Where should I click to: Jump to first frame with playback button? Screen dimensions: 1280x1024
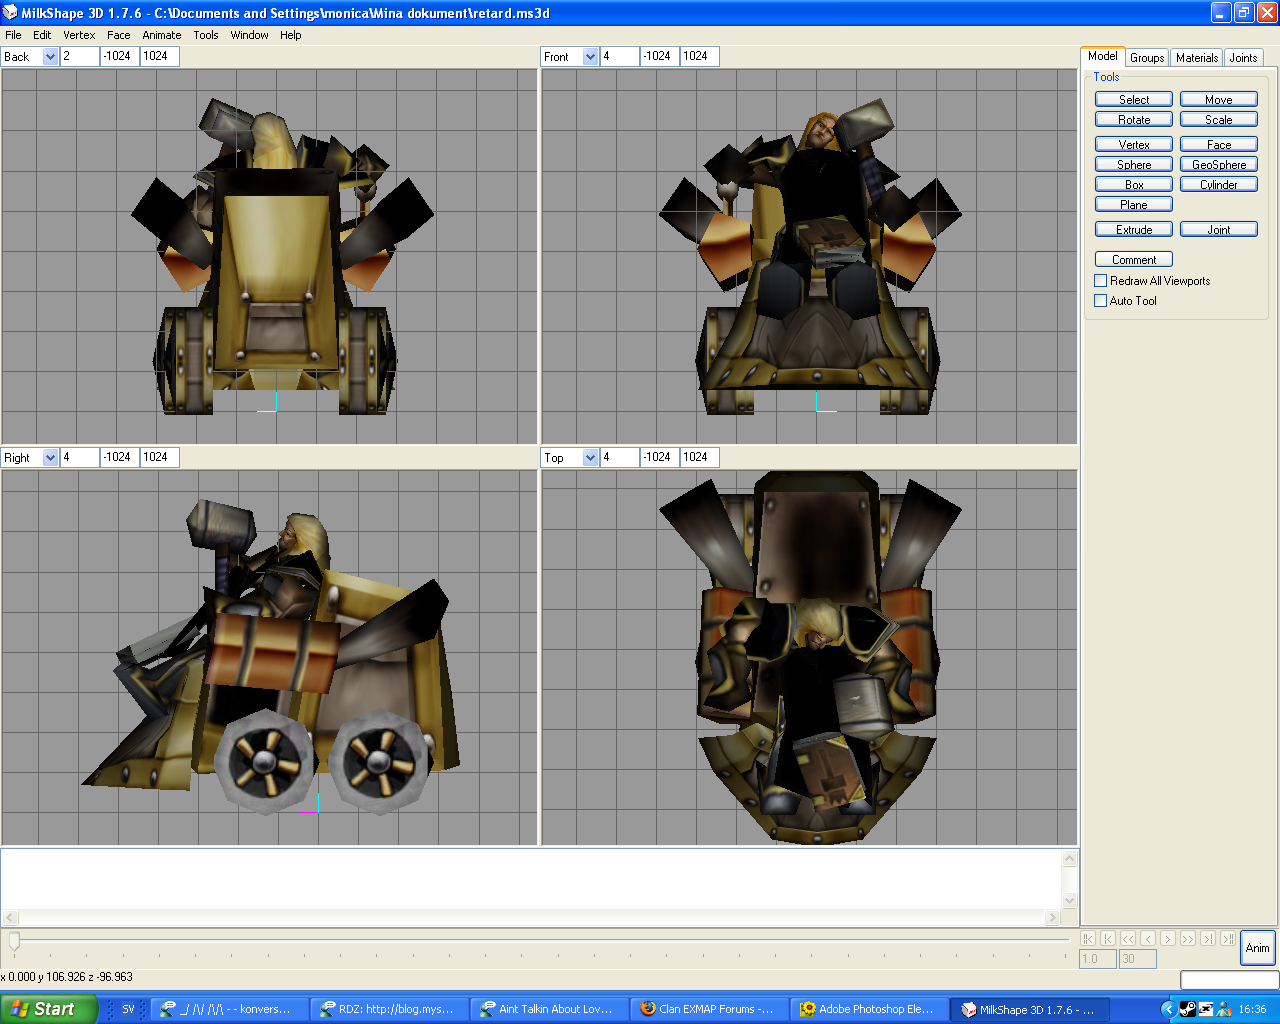pos(1088,938)
